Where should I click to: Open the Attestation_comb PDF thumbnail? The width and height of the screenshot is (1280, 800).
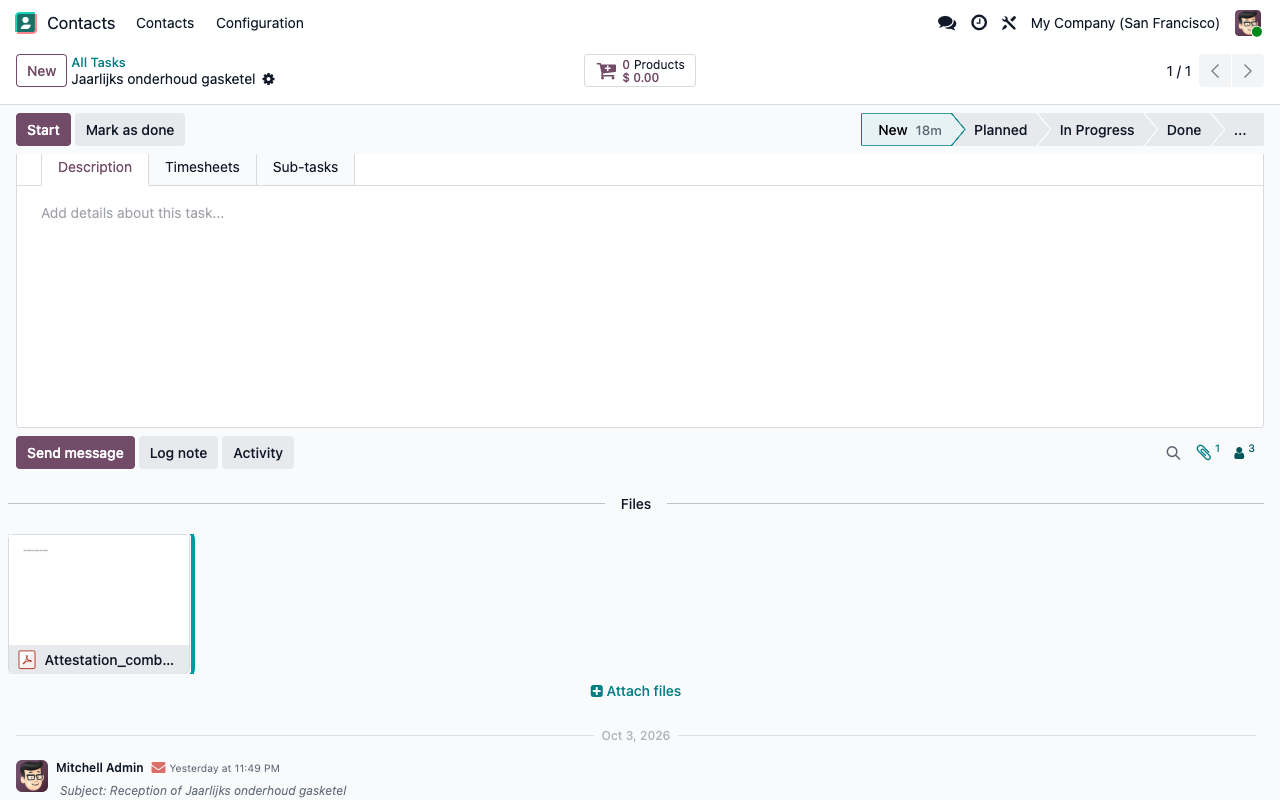(100, 590)
